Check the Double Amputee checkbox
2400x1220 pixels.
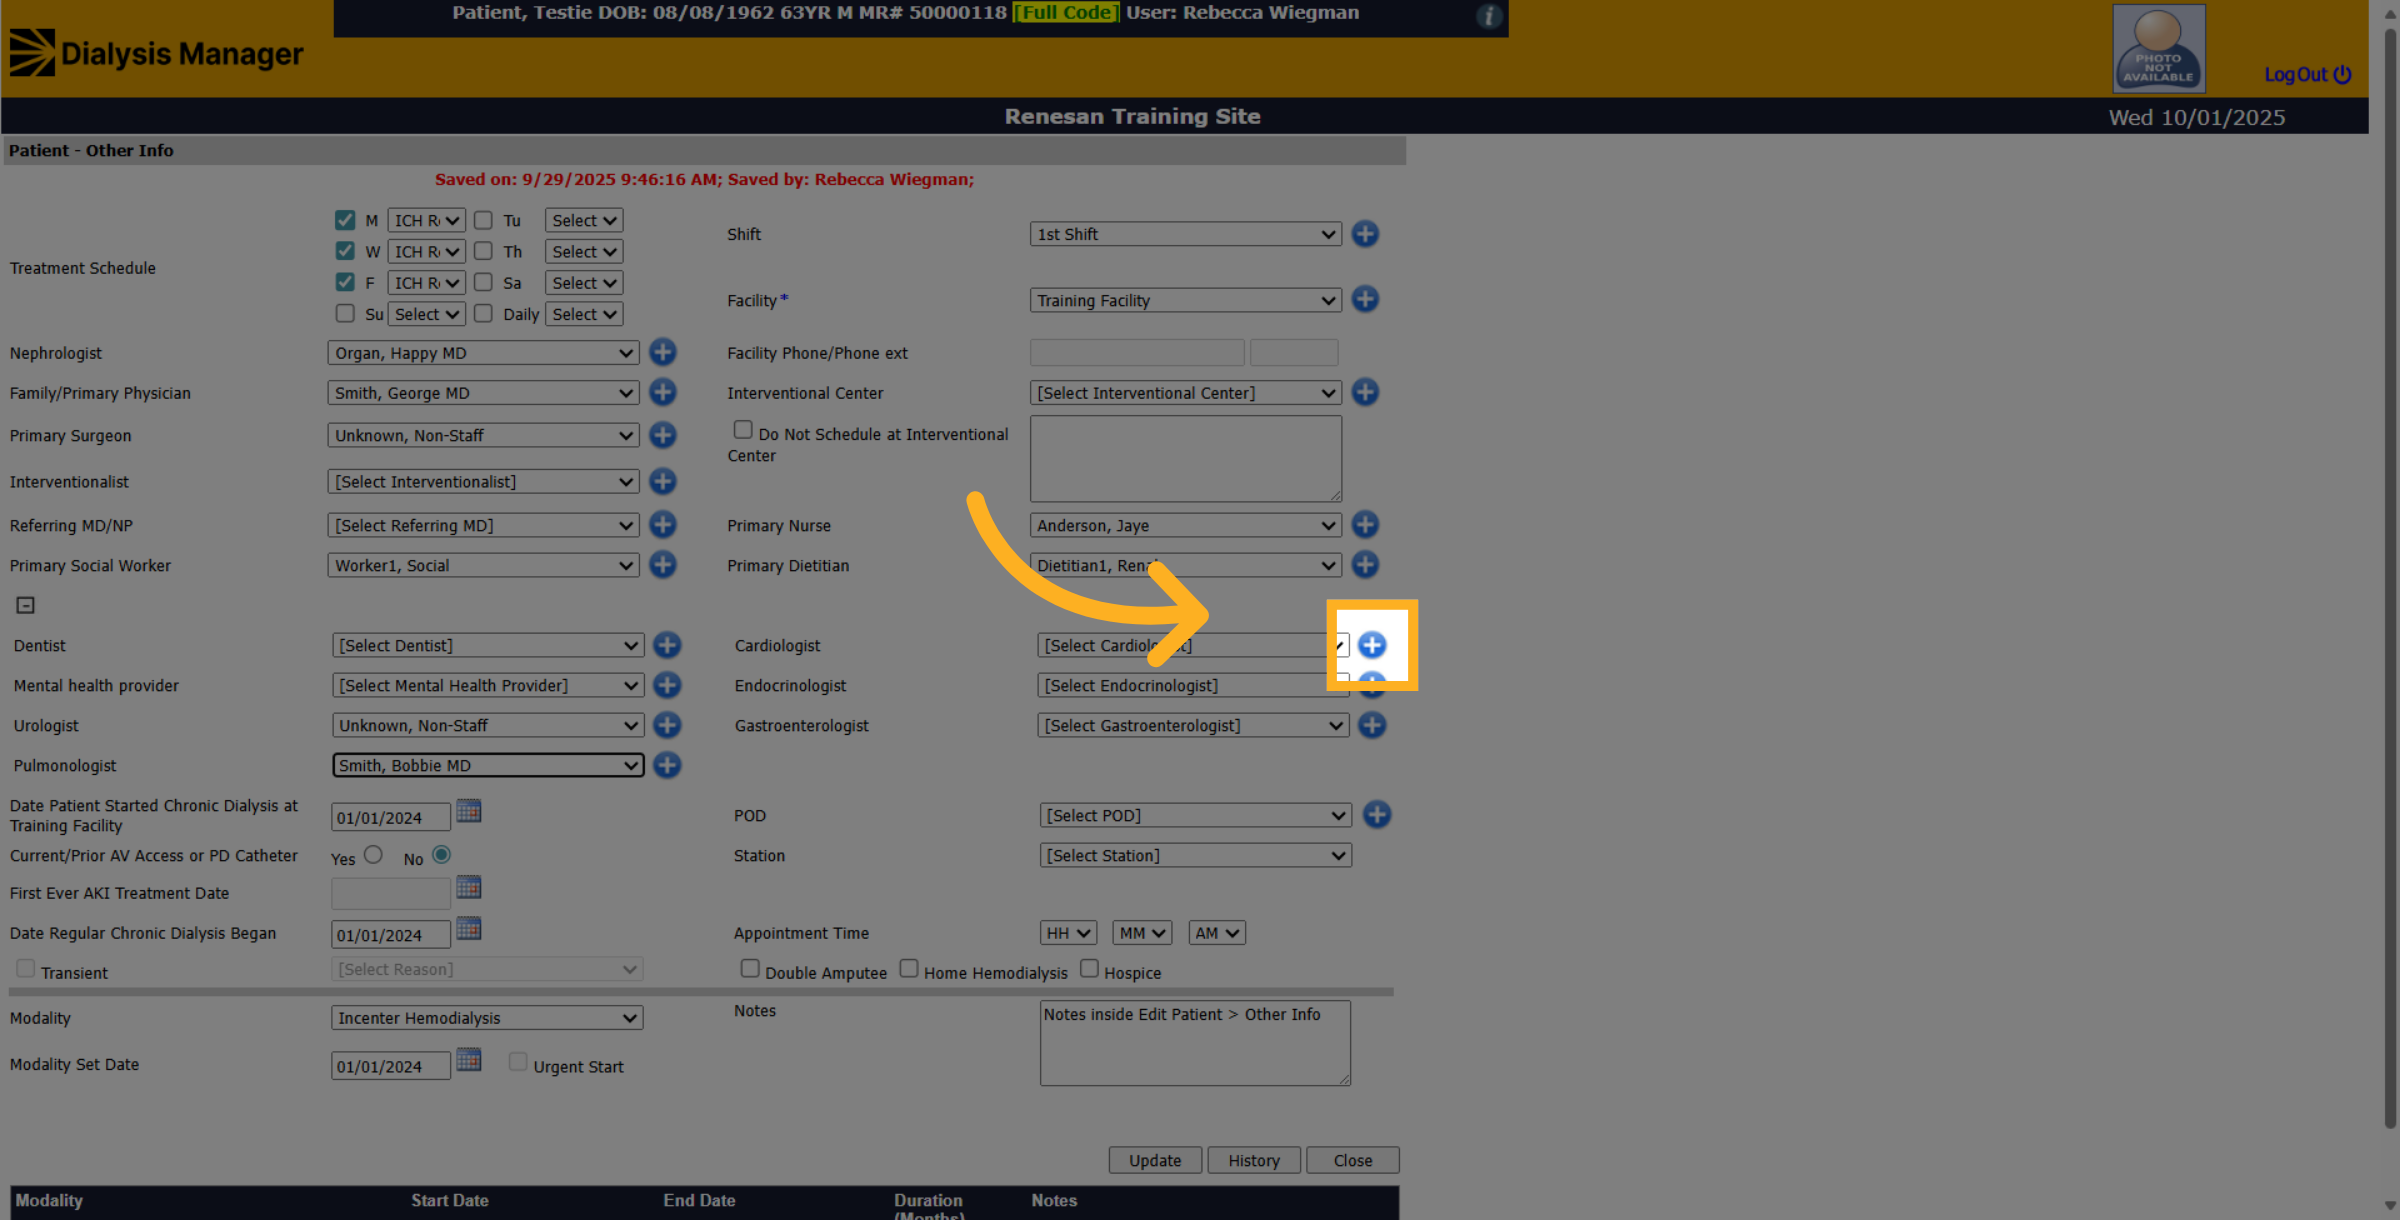click(750, 968)
